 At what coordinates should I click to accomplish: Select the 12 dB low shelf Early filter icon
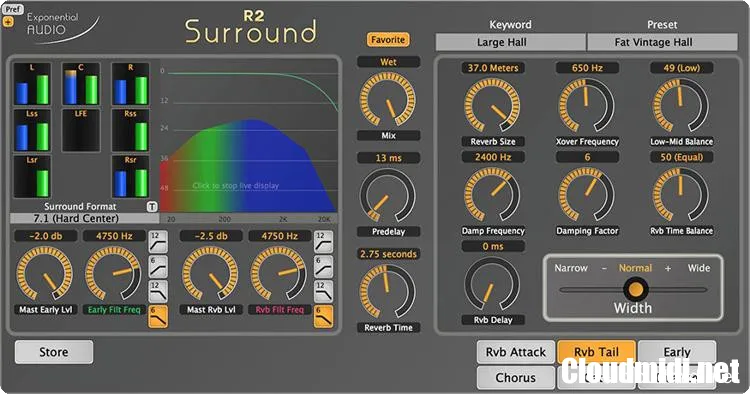click(x=158, y=242)
